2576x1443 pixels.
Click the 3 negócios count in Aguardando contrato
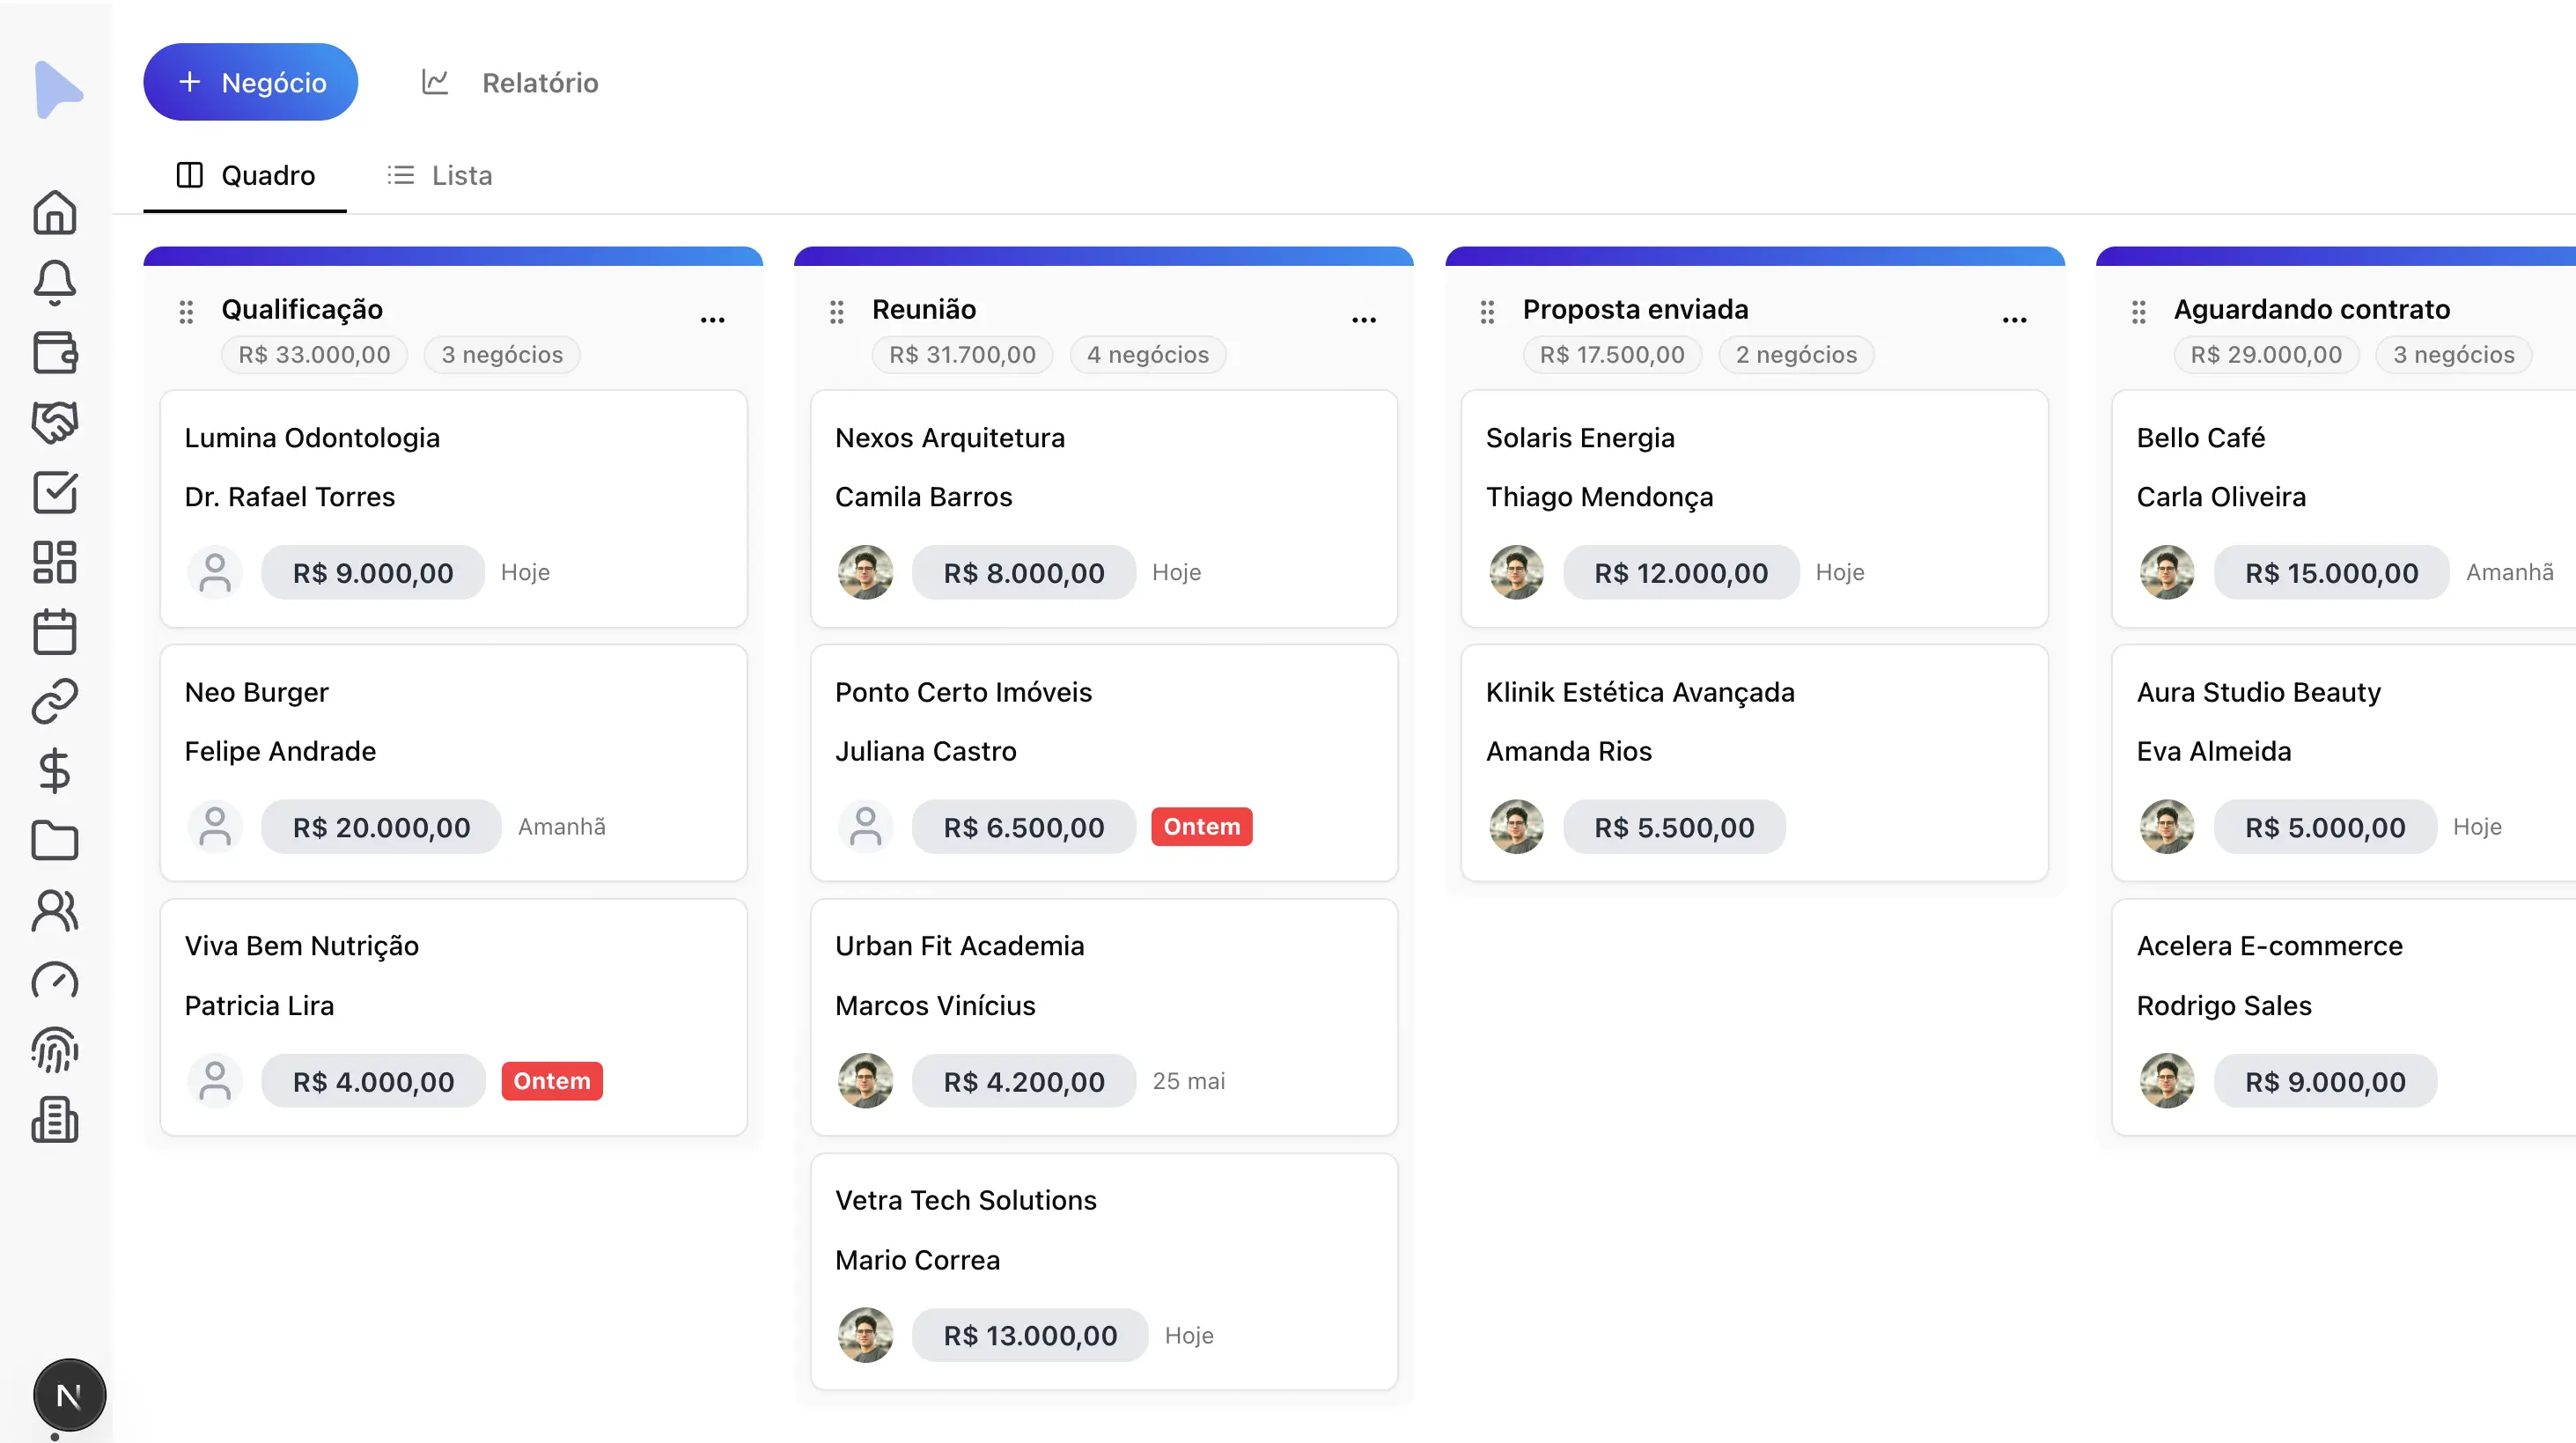click(x=2453, y=355)
